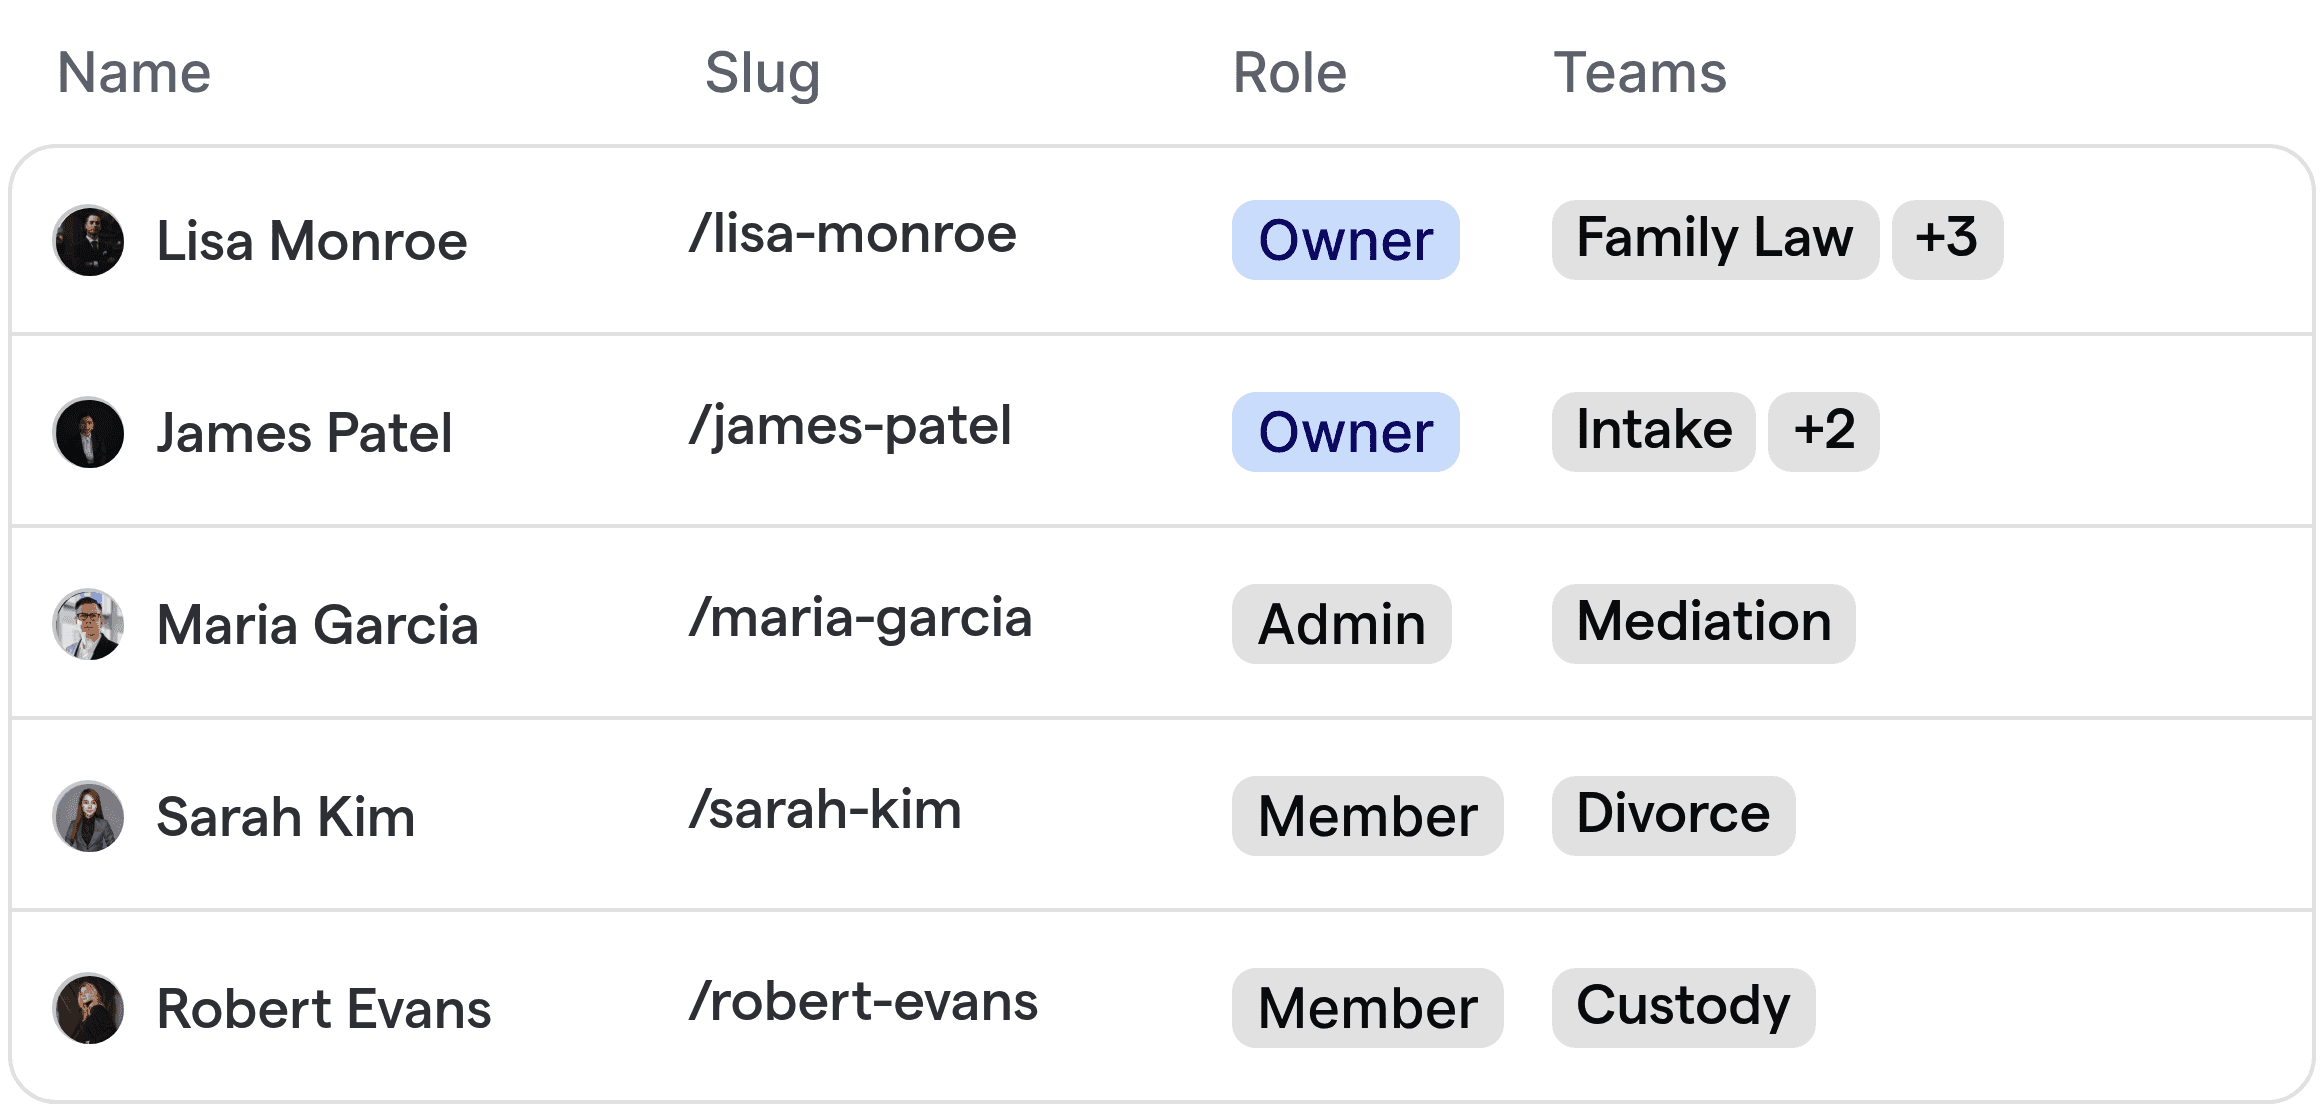Expand James Patel's +2 teams badge
This screenshot has height=1112, width=2324.
coord(1823,431)
